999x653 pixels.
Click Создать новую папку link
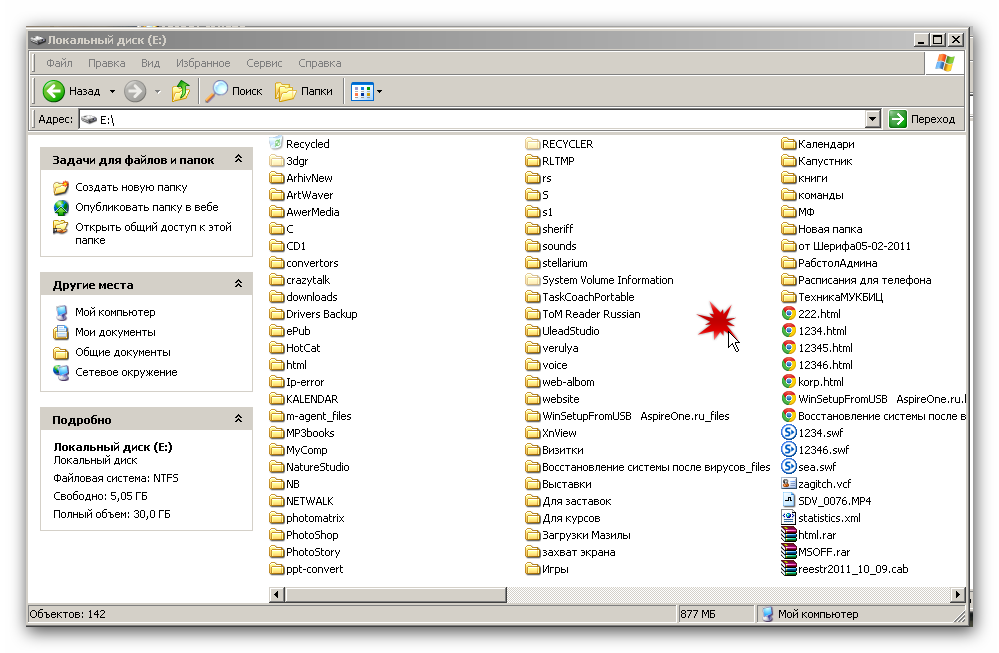tap(131, 187)
